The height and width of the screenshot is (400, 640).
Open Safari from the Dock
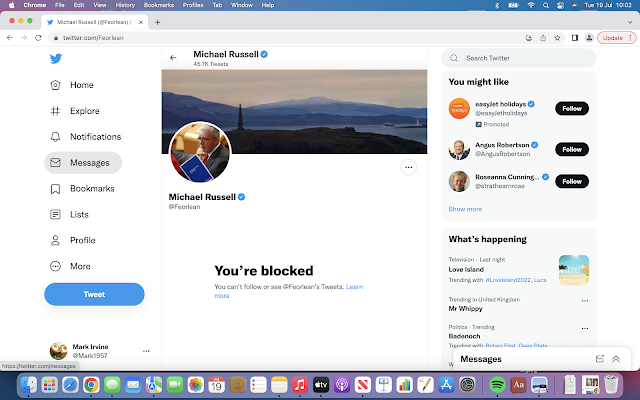71,384
